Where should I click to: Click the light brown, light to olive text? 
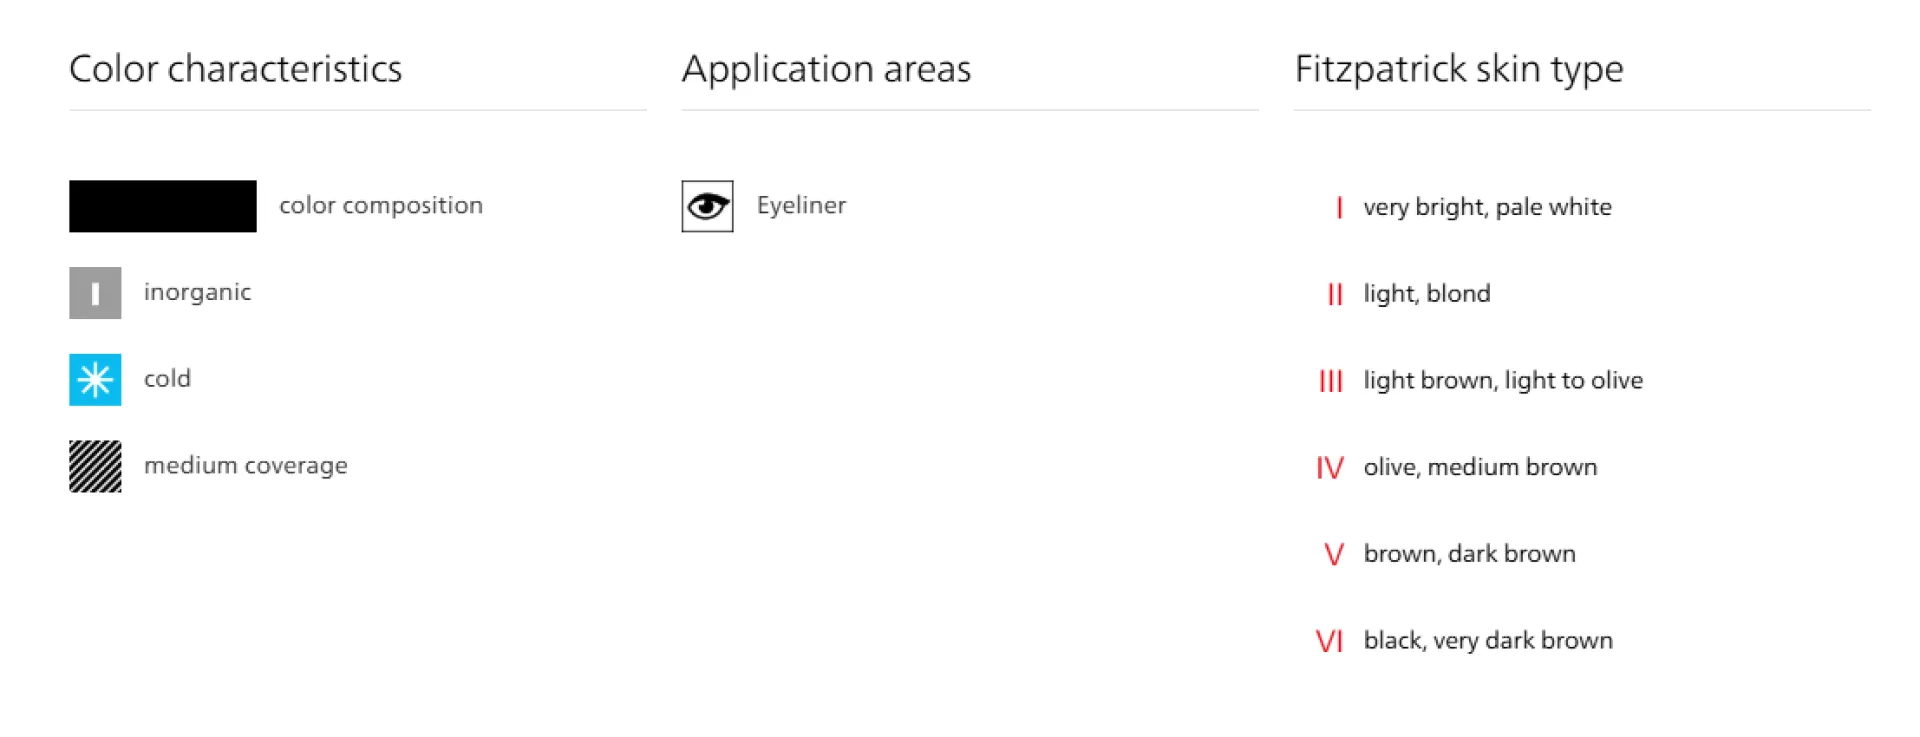click(x=1503, y=381)
